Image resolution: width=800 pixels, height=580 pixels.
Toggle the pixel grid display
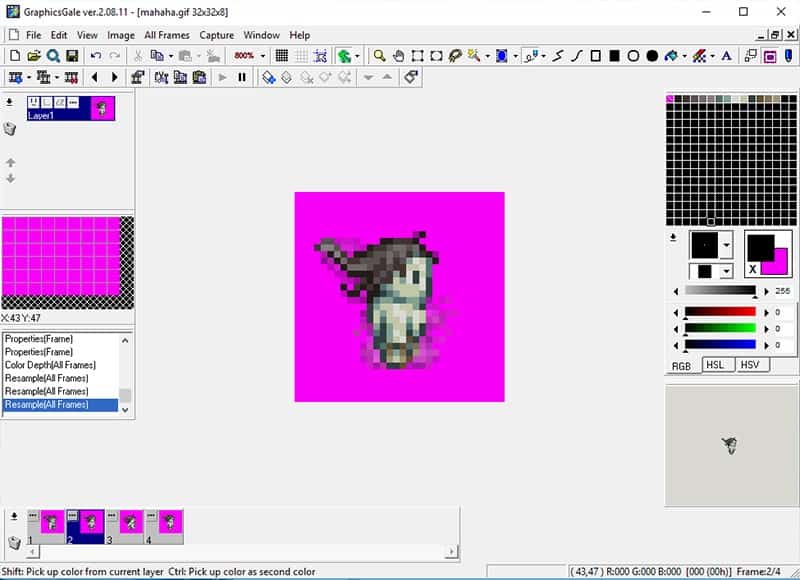[x=282, y=56]
